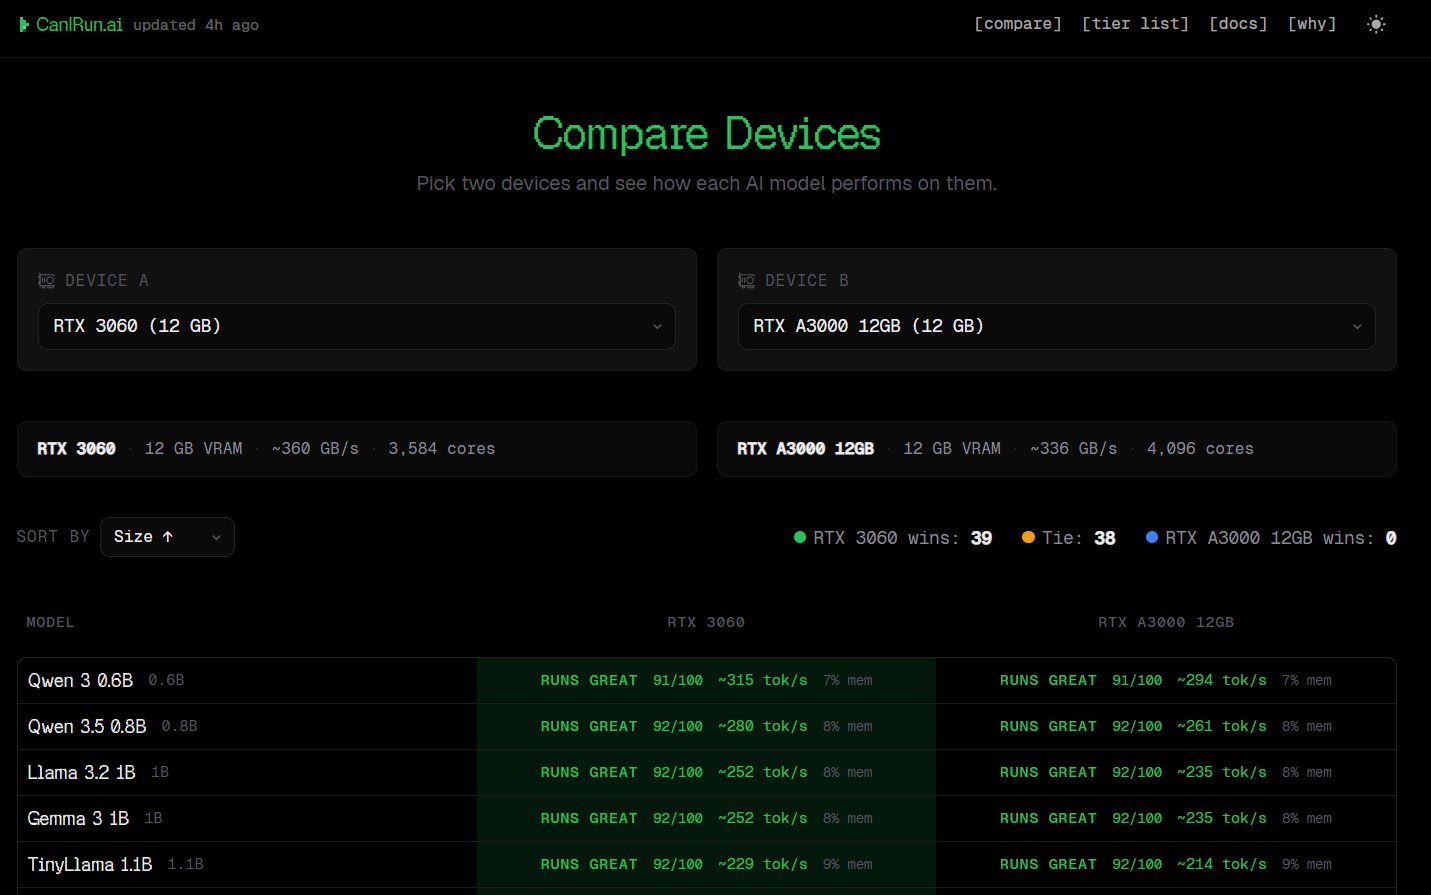Click the RTX A3000 12GB column header
Viewport: 1431px width, 895px height.
tap(1165, 622)
